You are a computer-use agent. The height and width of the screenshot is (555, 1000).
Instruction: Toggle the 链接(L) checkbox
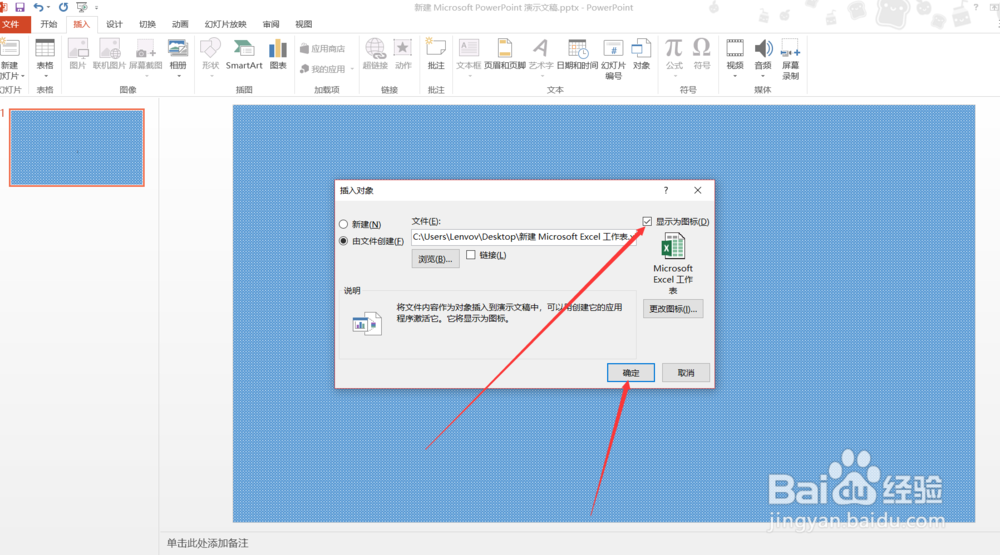click(x=471, y=255)
